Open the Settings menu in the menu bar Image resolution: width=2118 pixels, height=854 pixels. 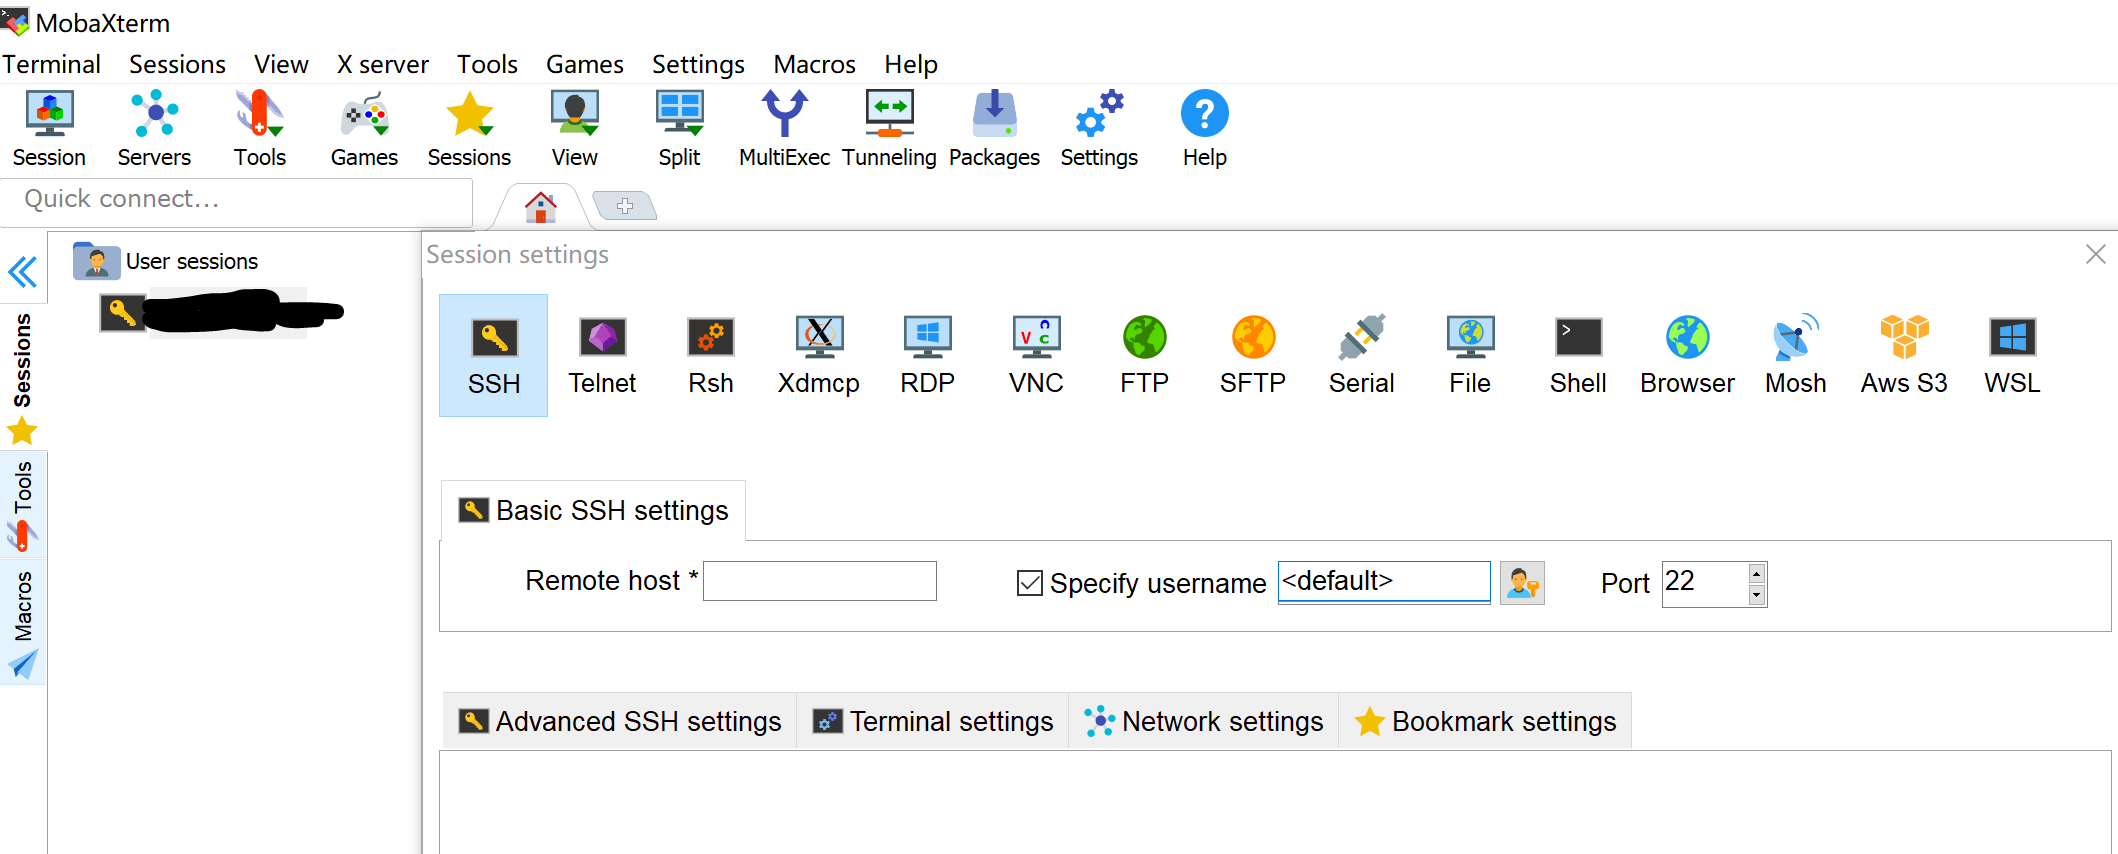click(x=698, y=64)
